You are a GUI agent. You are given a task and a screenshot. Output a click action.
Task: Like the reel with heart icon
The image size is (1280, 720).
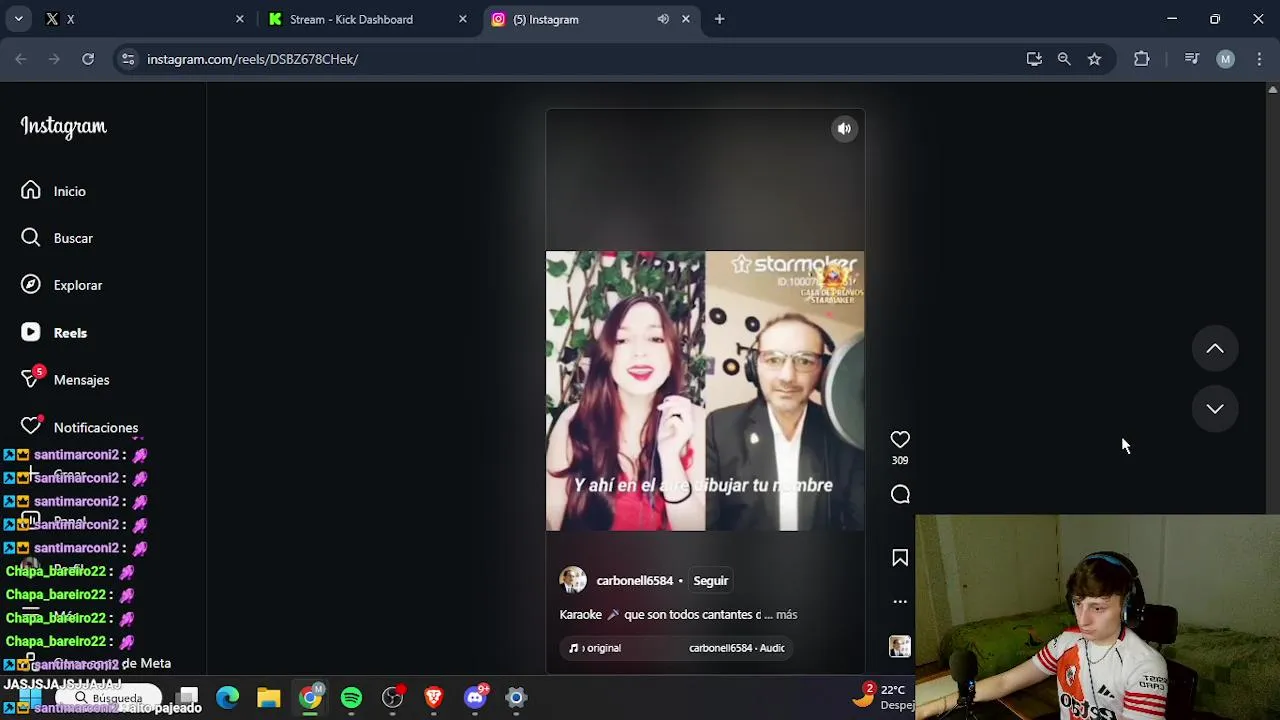pos(900,439)
